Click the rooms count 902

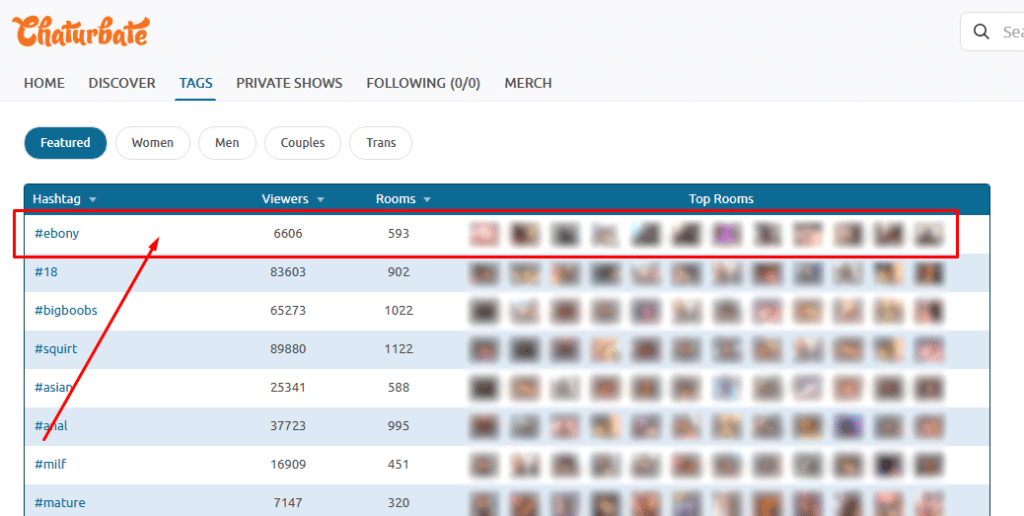(x=398, y=272)
